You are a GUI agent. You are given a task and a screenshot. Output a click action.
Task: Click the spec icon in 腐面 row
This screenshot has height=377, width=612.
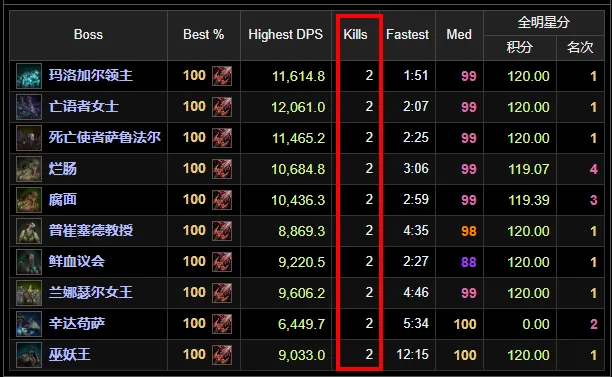[222, 200]
